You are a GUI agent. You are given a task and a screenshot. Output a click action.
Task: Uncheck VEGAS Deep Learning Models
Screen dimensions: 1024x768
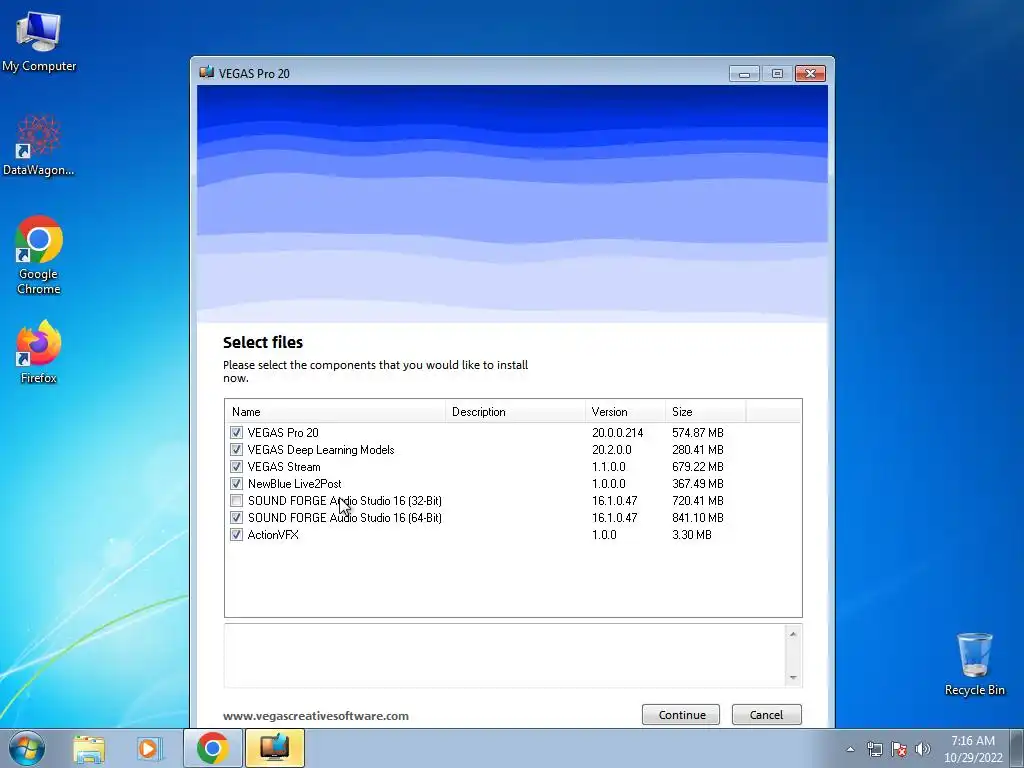(236, 450)
